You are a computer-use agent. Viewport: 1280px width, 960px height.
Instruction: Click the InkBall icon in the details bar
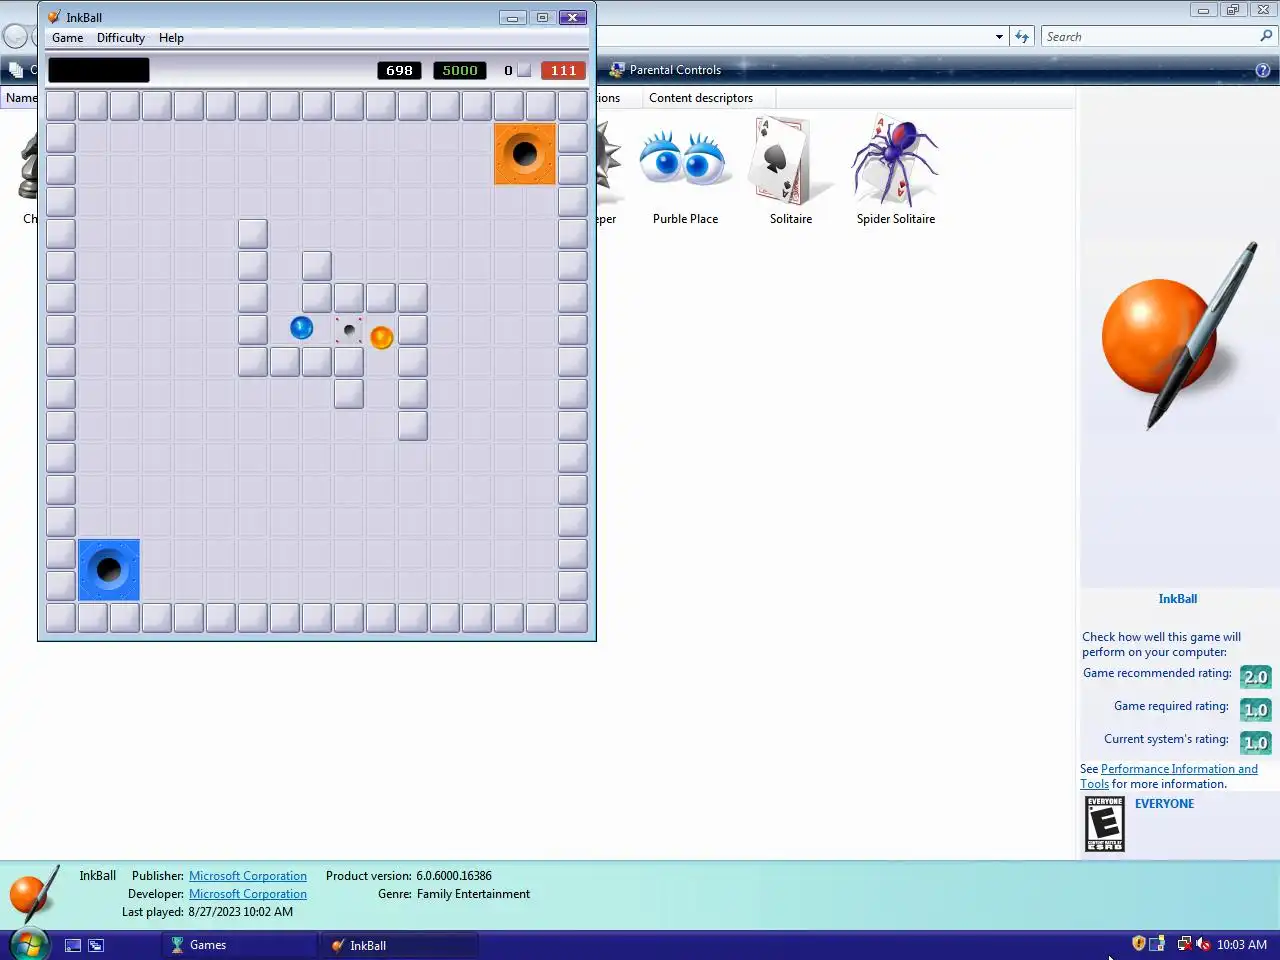33,894
